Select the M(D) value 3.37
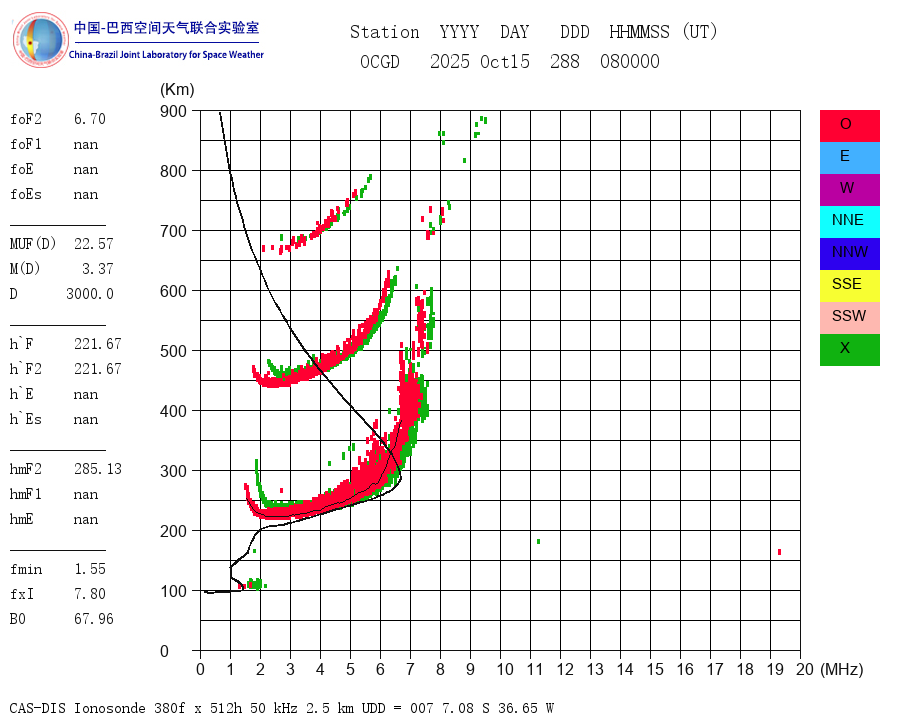900x720 pixels. (x=98, y=269)
